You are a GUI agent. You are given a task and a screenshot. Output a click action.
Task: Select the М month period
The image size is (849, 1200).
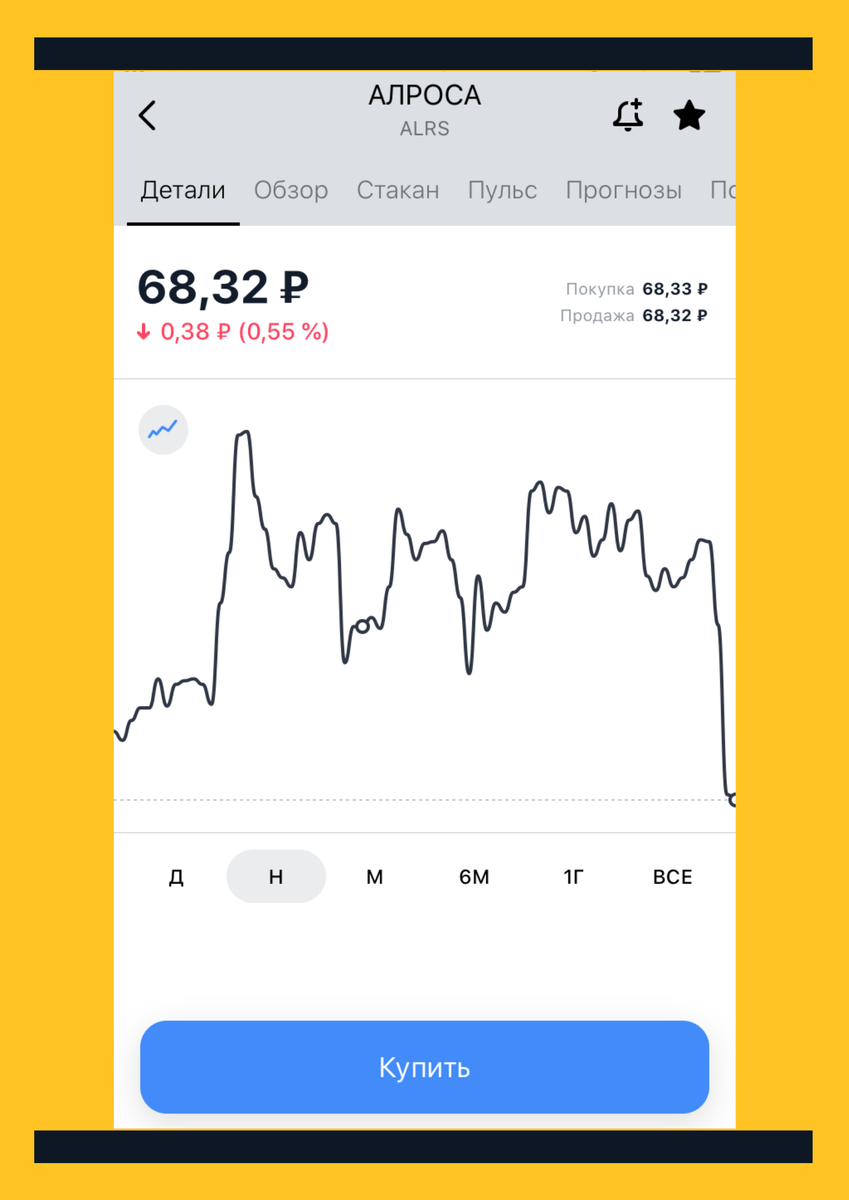point(375,877)
